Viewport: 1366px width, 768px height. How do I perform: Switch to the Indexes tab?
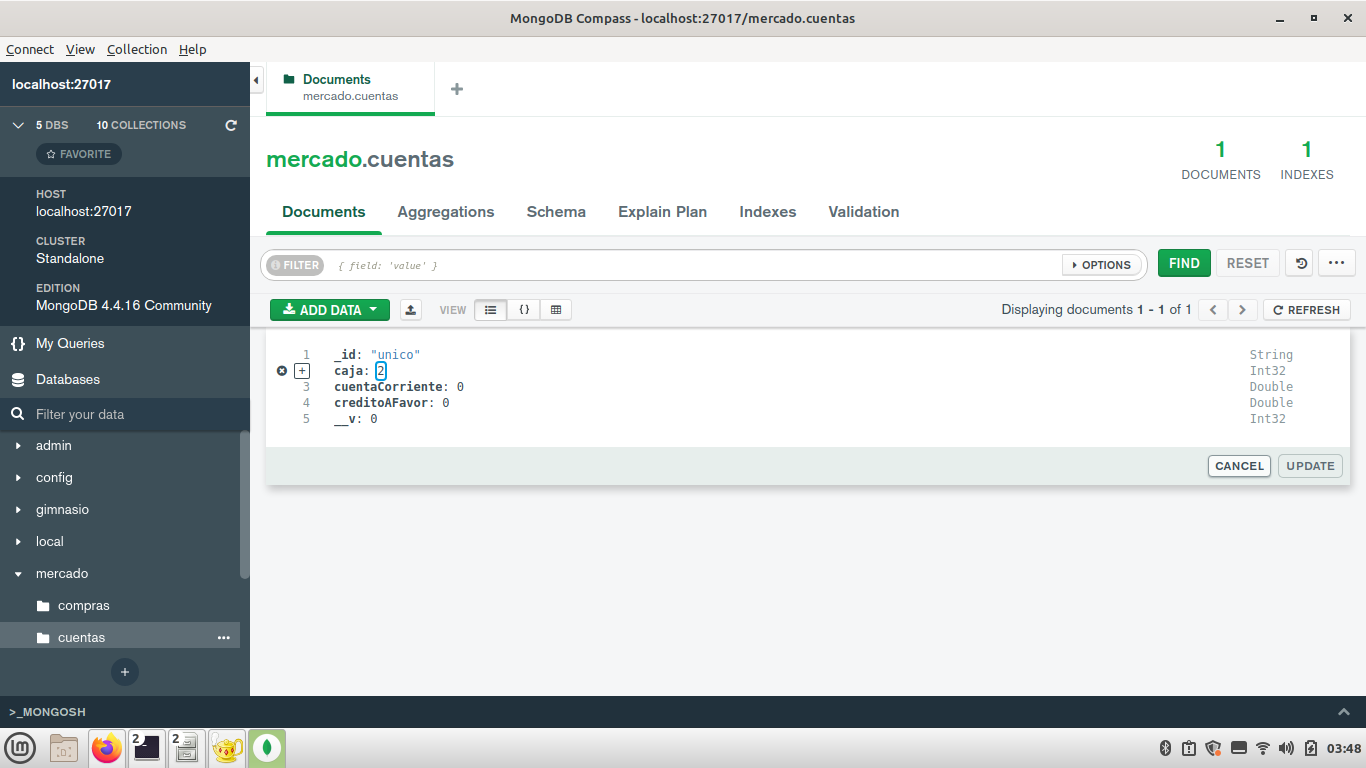point(768,212)
